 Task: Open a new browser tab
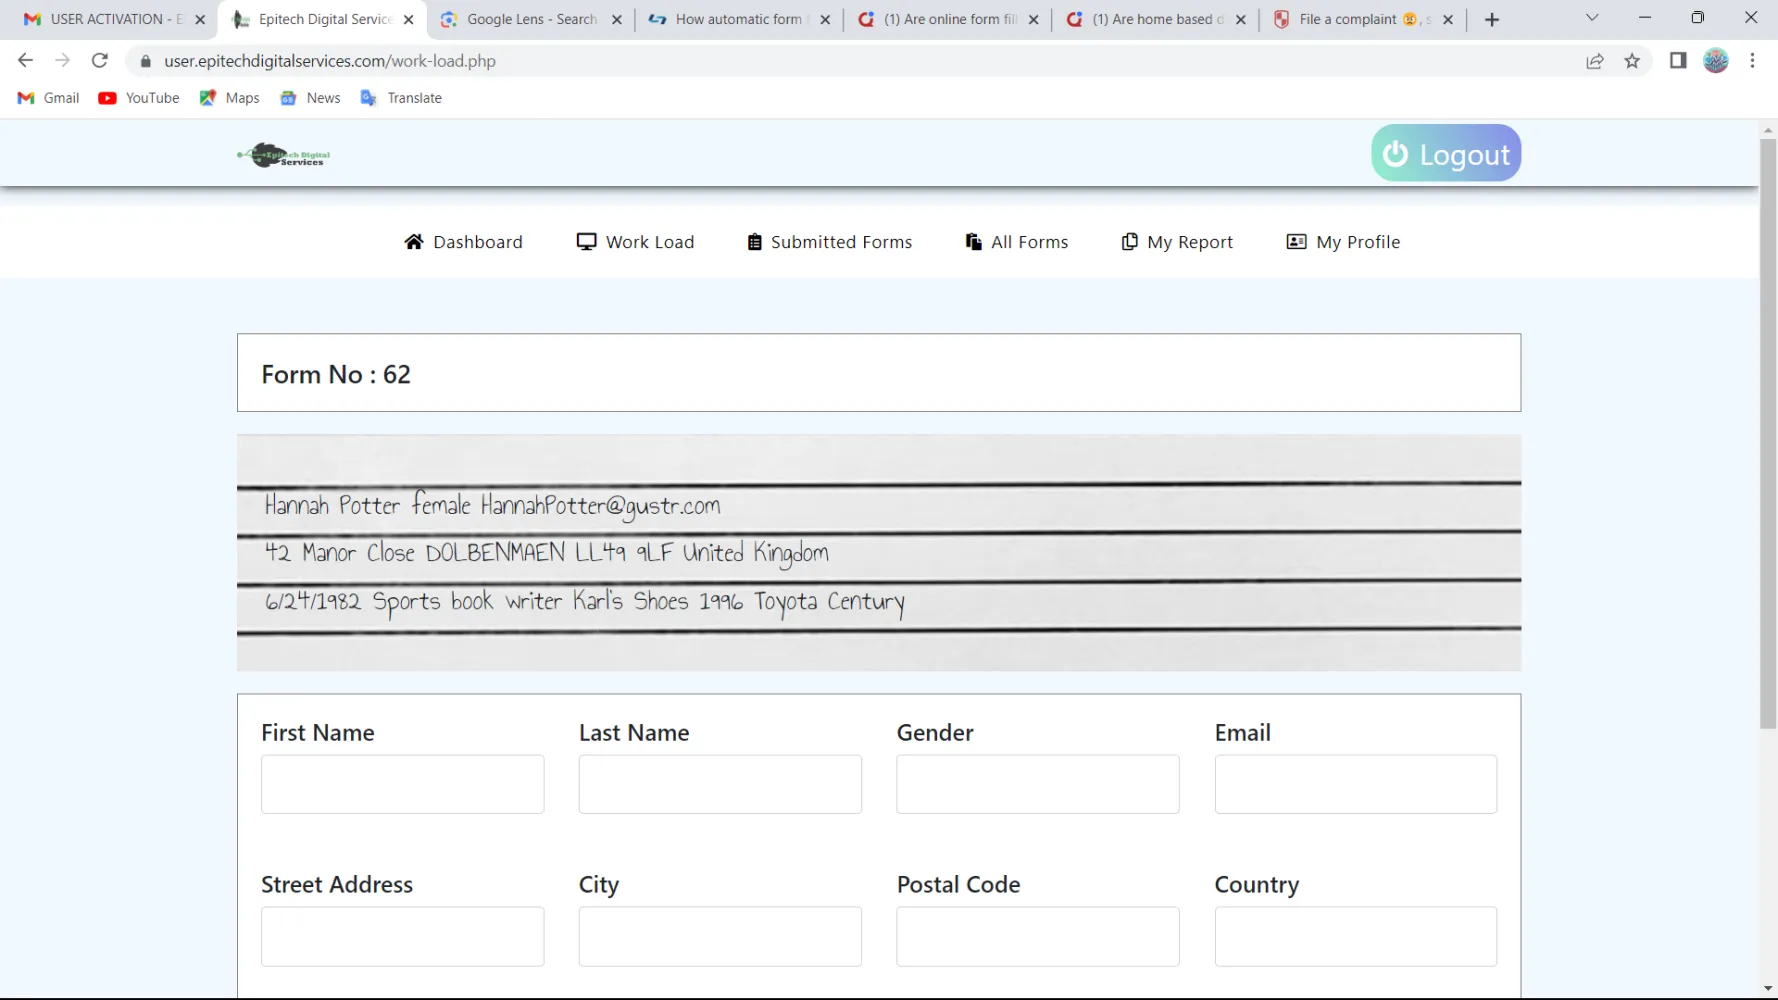[1492, 19]
